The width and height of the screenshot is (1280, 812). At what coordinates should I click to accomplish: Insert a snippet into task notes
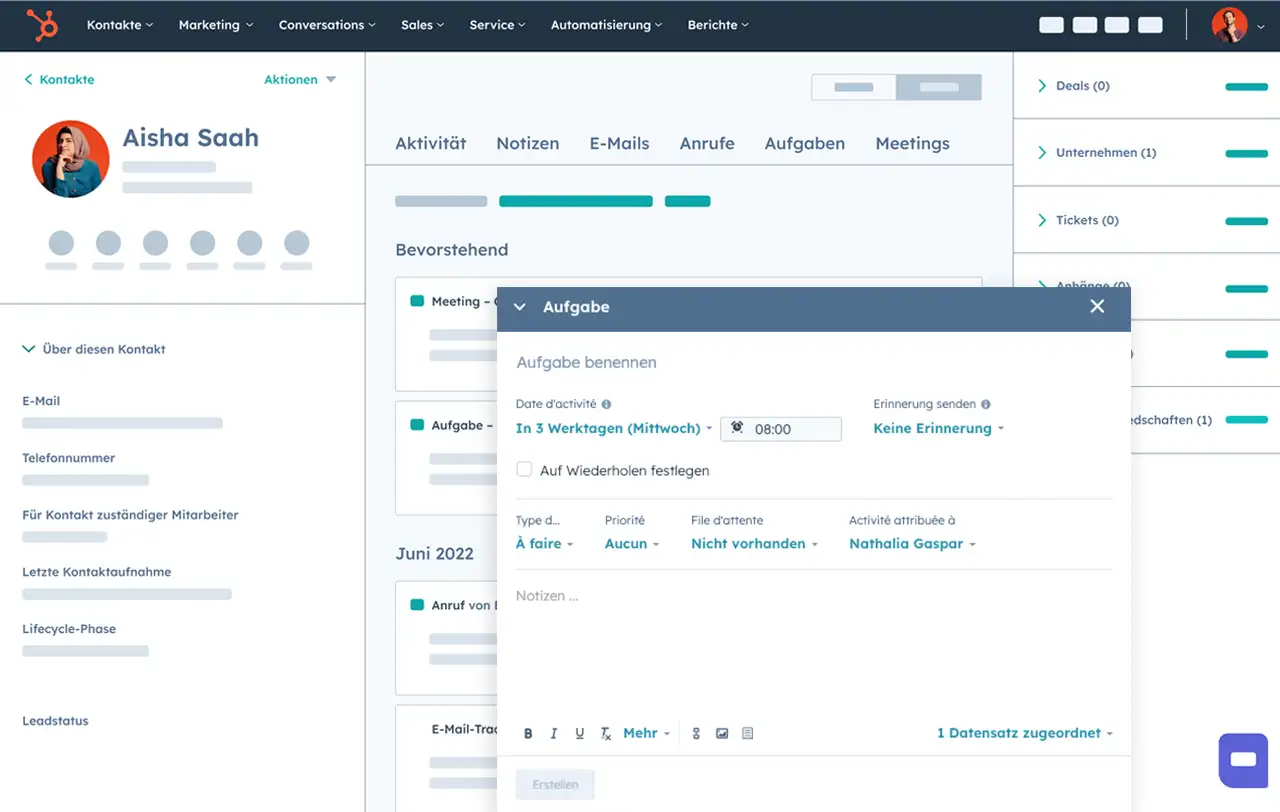(748, 734)
